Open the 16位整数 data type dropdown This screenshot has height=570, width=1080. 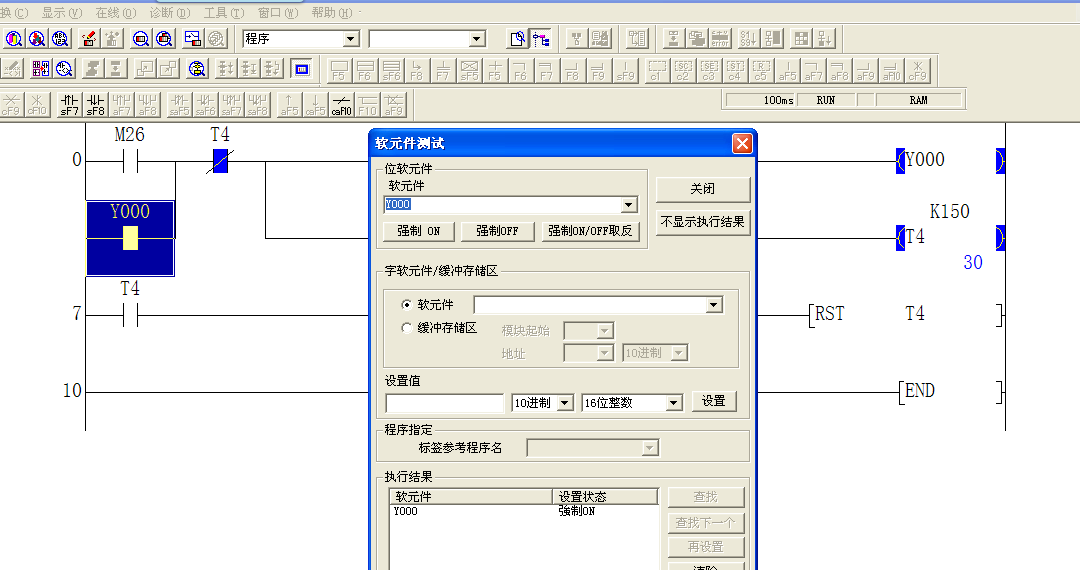pos(673,403)
